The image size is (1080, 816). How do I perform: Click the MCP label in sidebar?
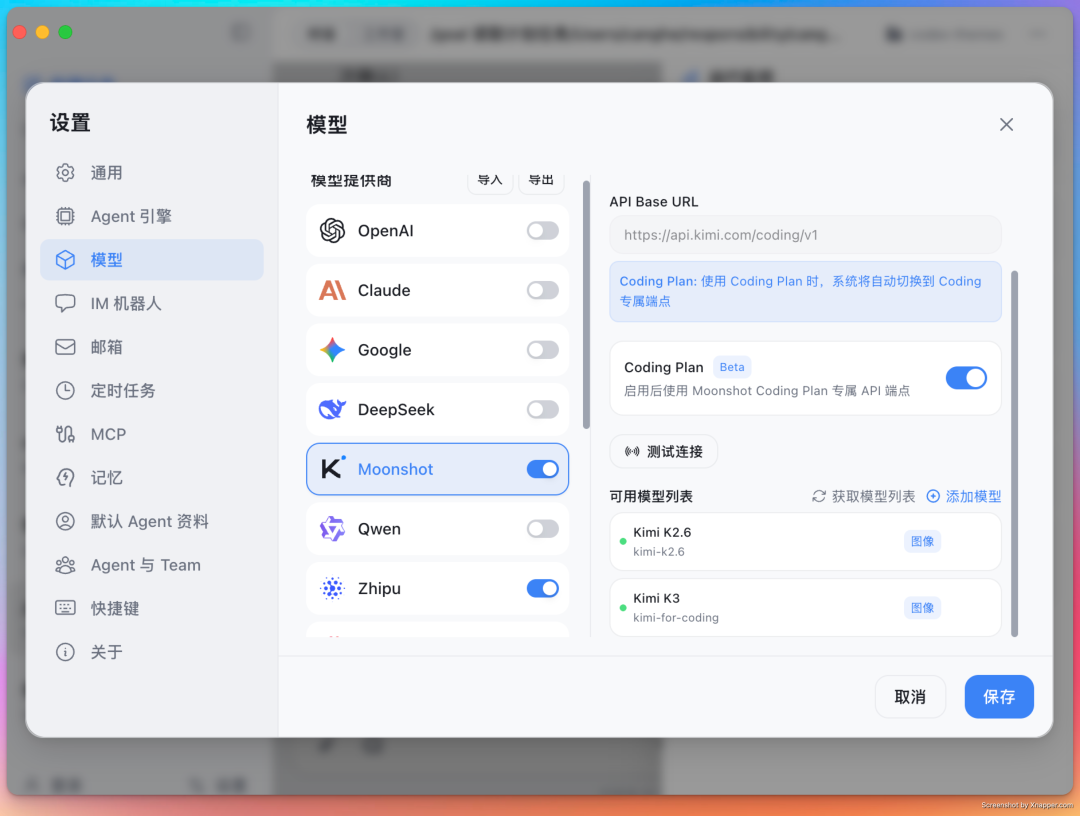click(x=108, y=434)
